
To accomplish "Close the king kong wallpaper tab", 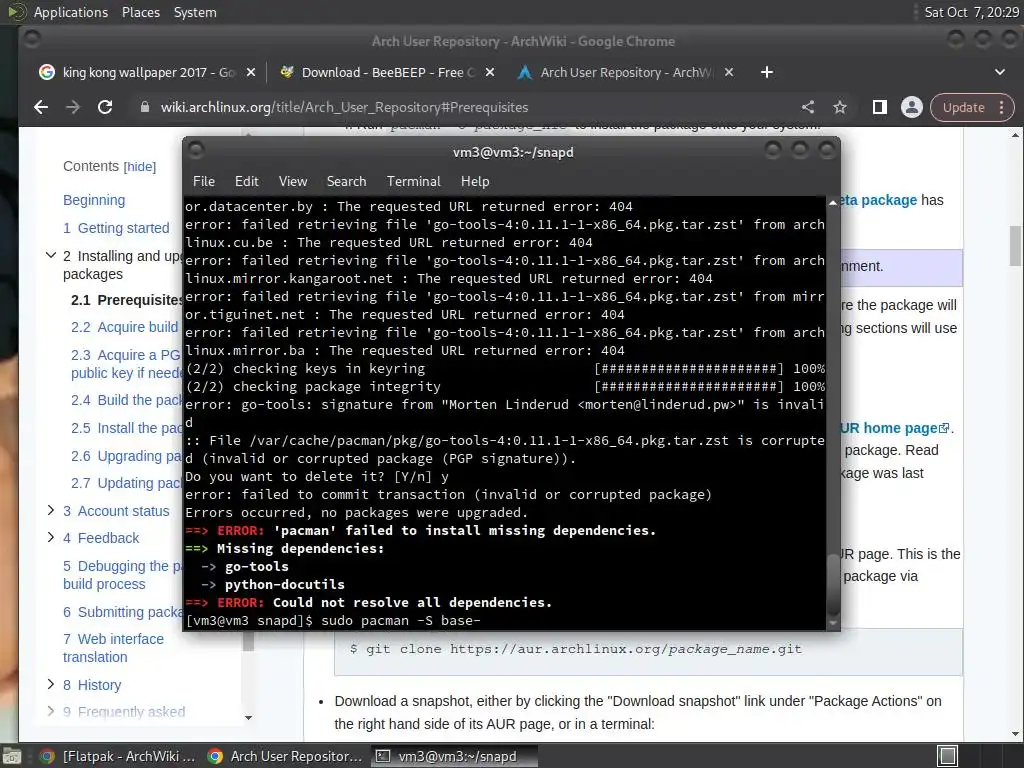I will point(251,72).
